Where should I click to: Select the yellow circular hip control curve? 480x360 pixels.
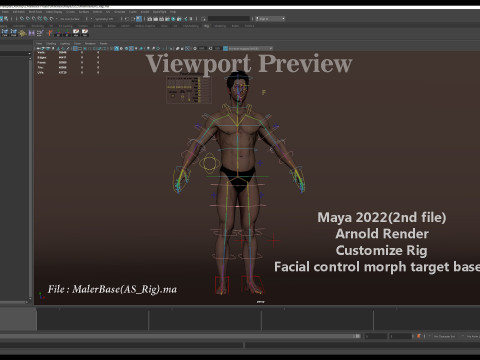click(209, 163)
